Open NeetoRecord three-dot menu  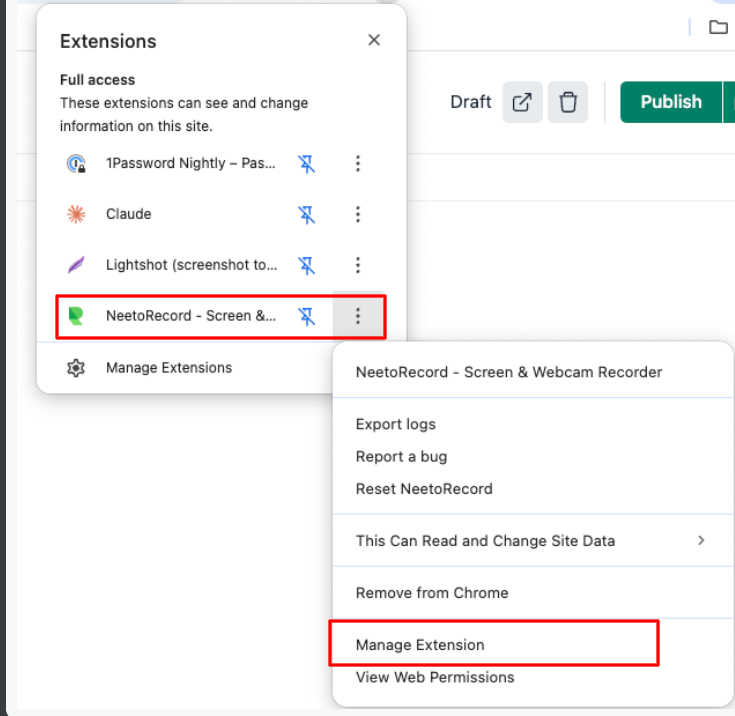pos(358,316)
